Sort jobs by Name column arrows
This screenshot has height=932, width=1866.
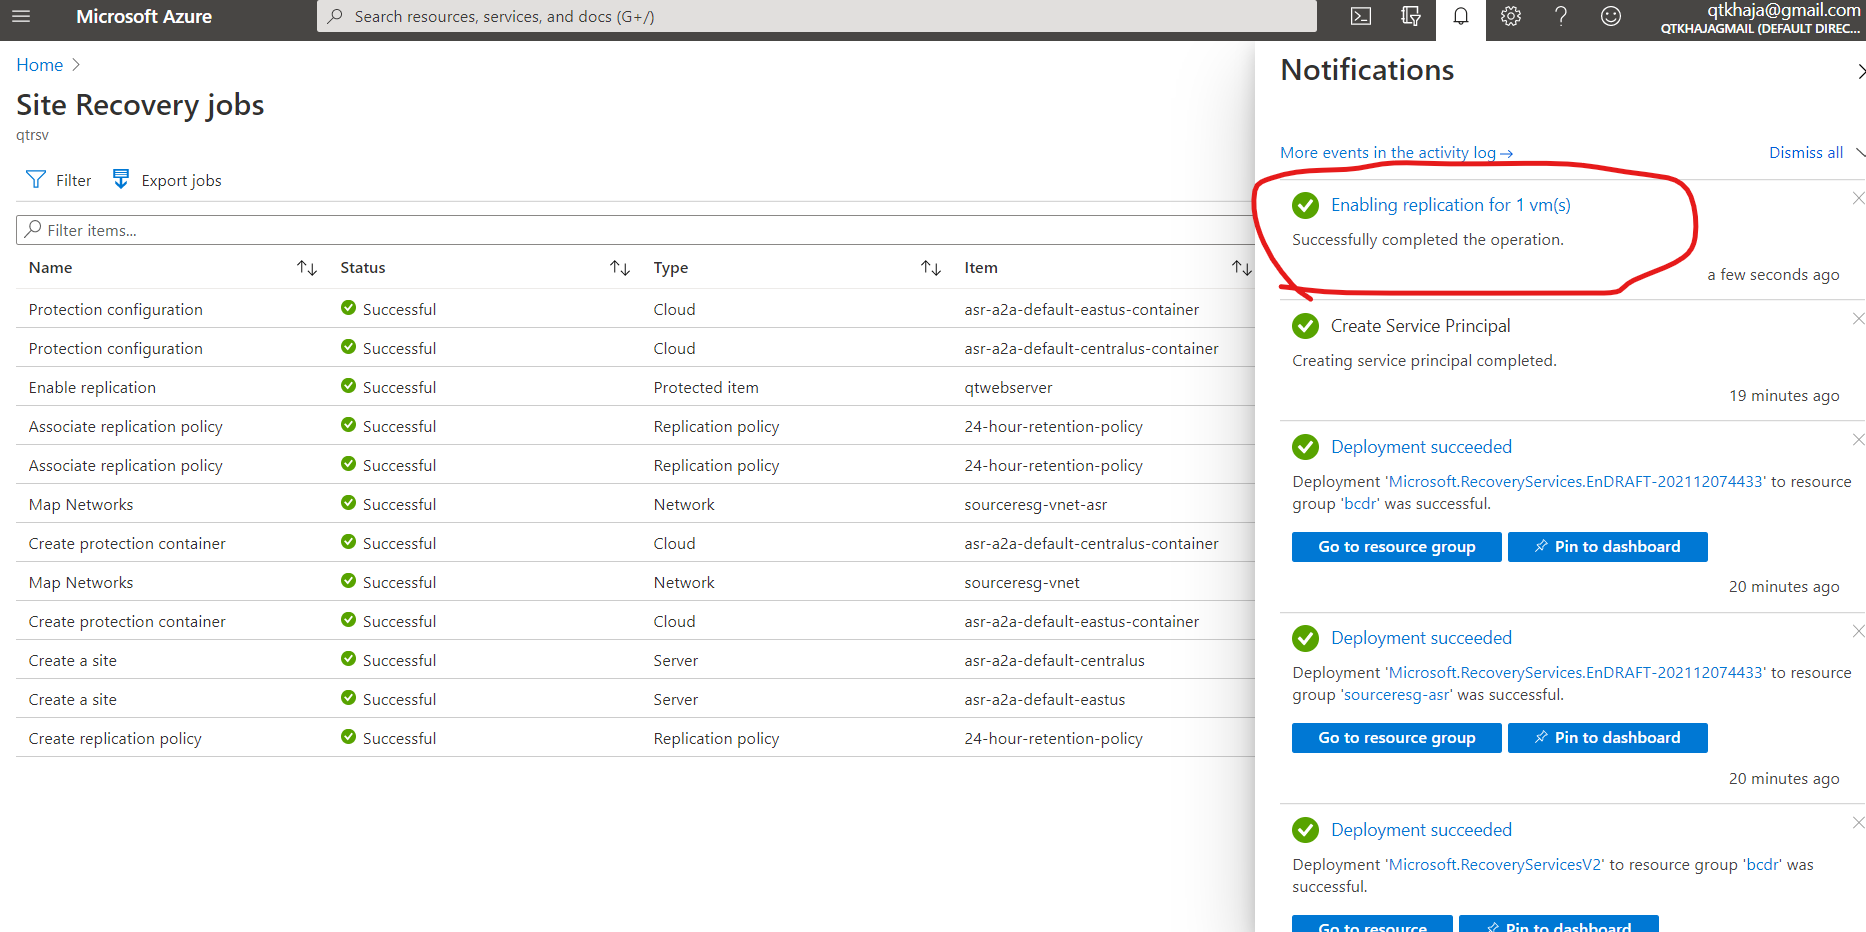pos(307,268)
